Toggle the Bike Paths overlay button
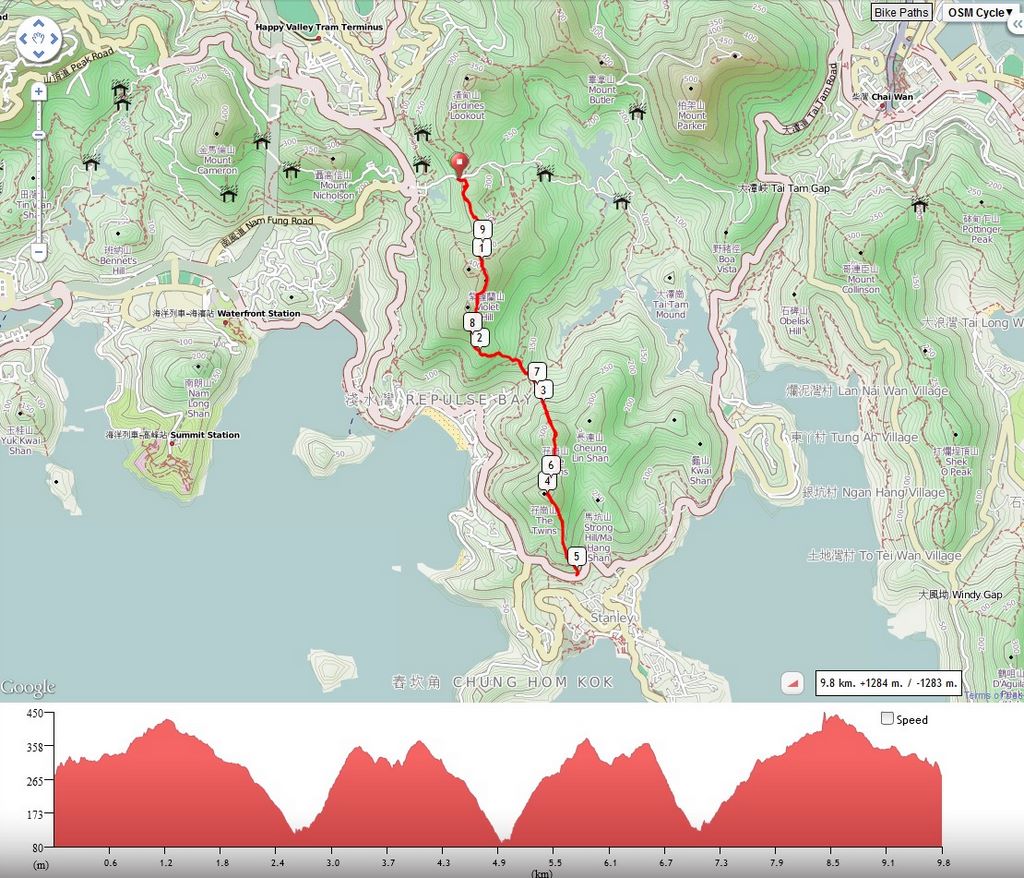Image resolution: width=1024 pixels, height=878 pixels. point(901,12)
